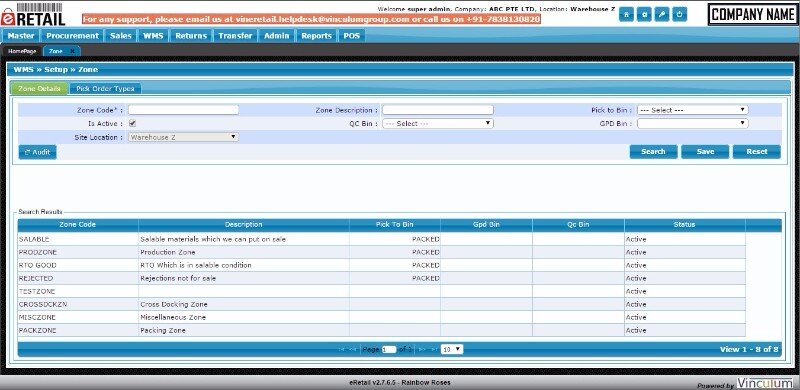The height and width of the screenshot is (390, 800).
Task: Select the PRODZONE row in results
Action: pos(382,252)
